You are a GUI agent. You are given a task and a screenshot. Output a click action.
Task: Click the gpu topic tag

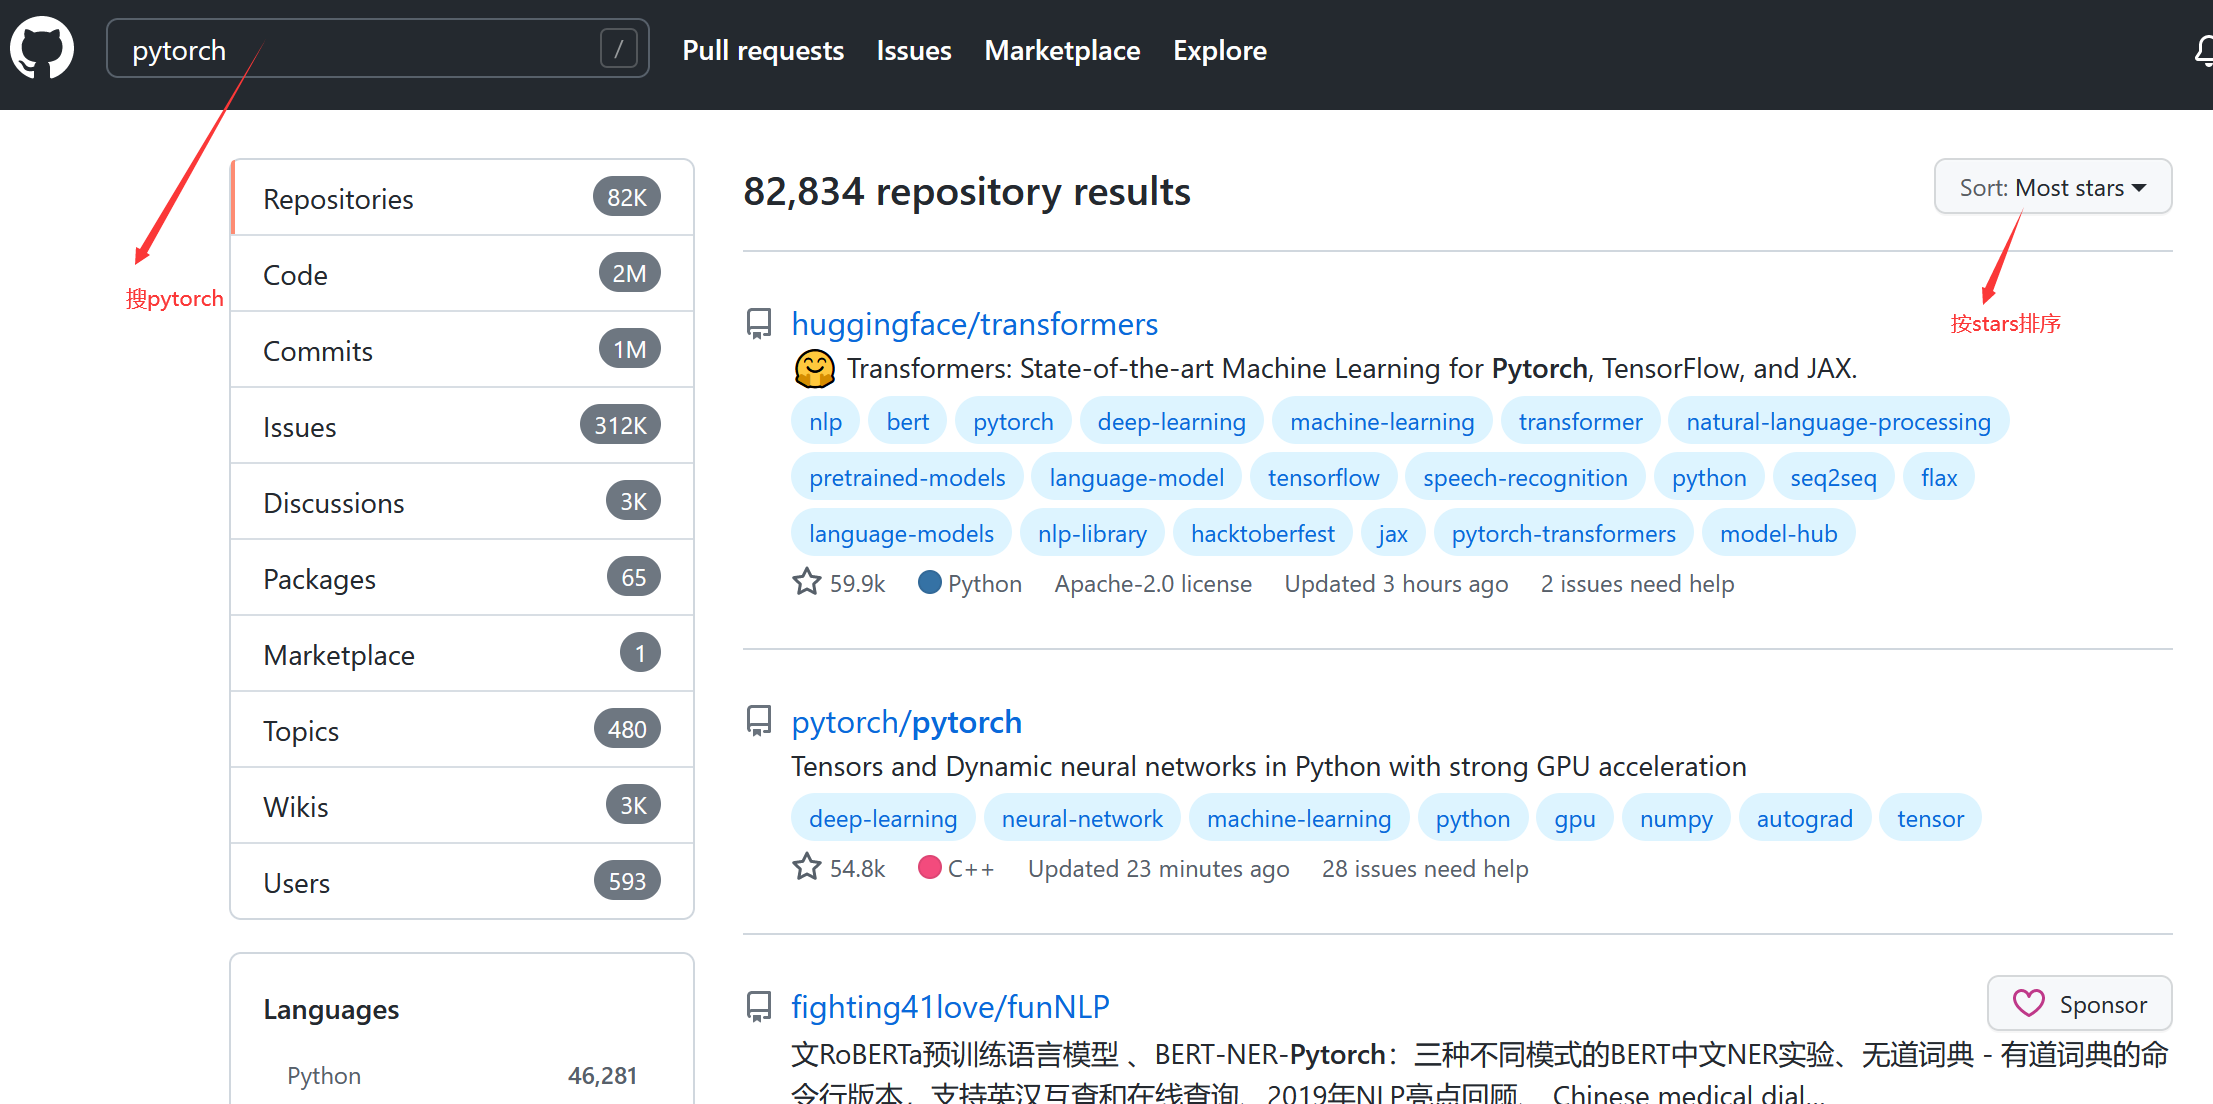tap(1574, 818)
